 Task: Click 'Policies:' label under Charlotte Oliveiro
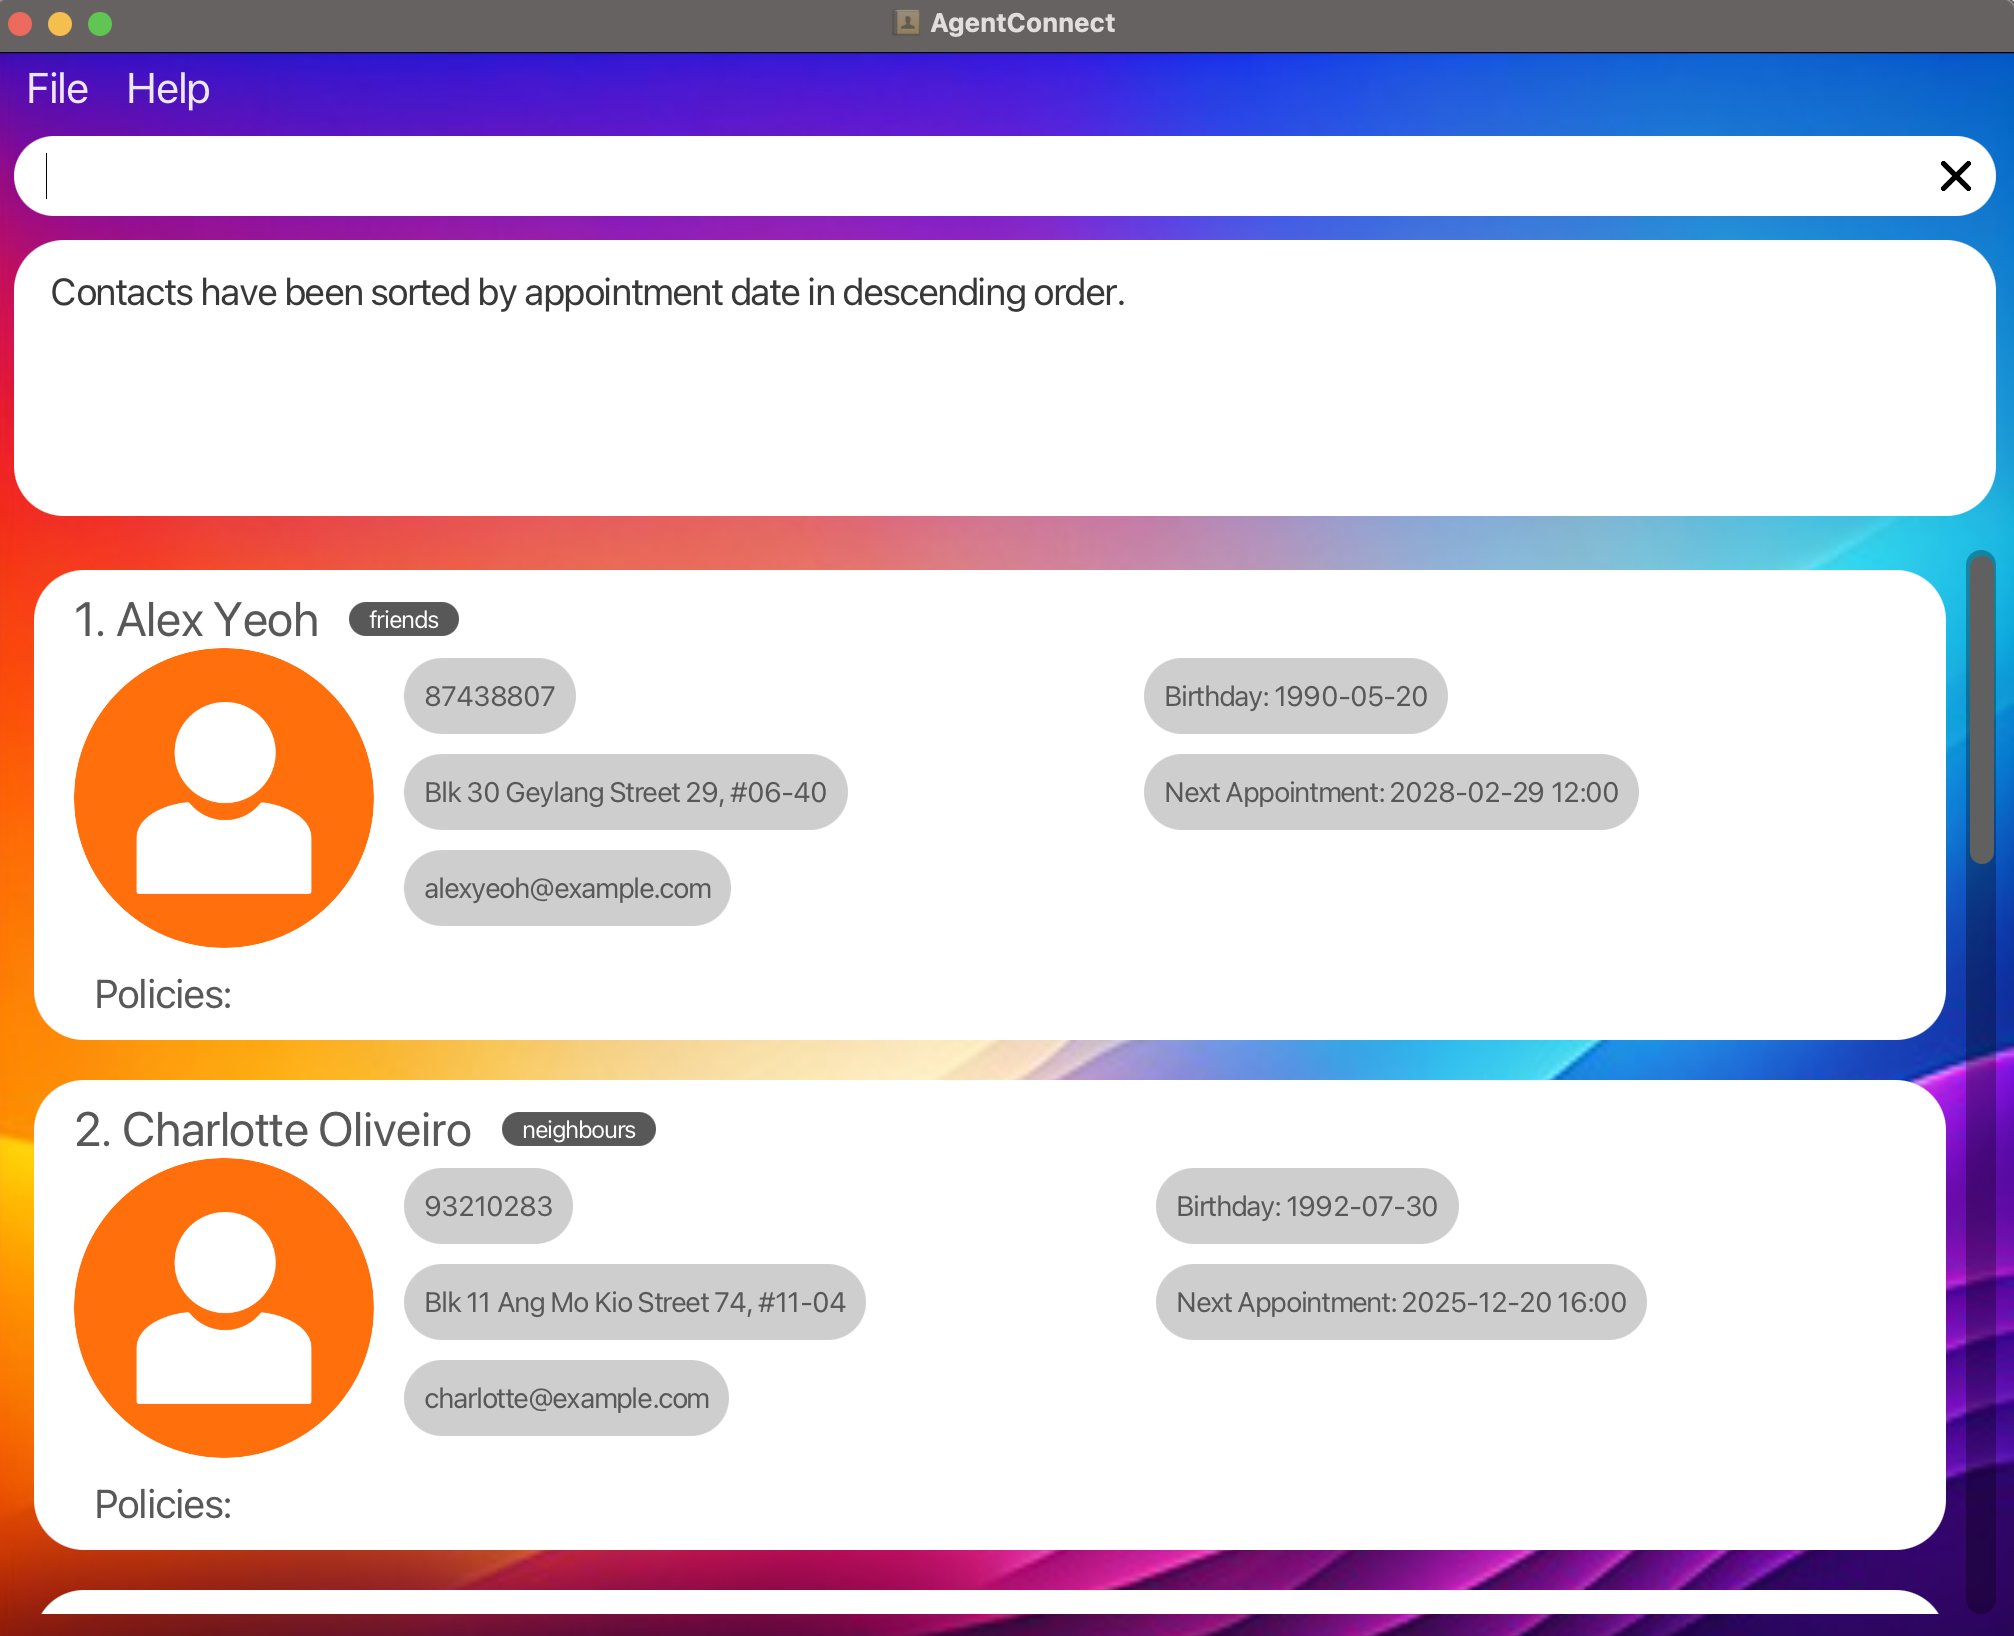pos(163,1504)
